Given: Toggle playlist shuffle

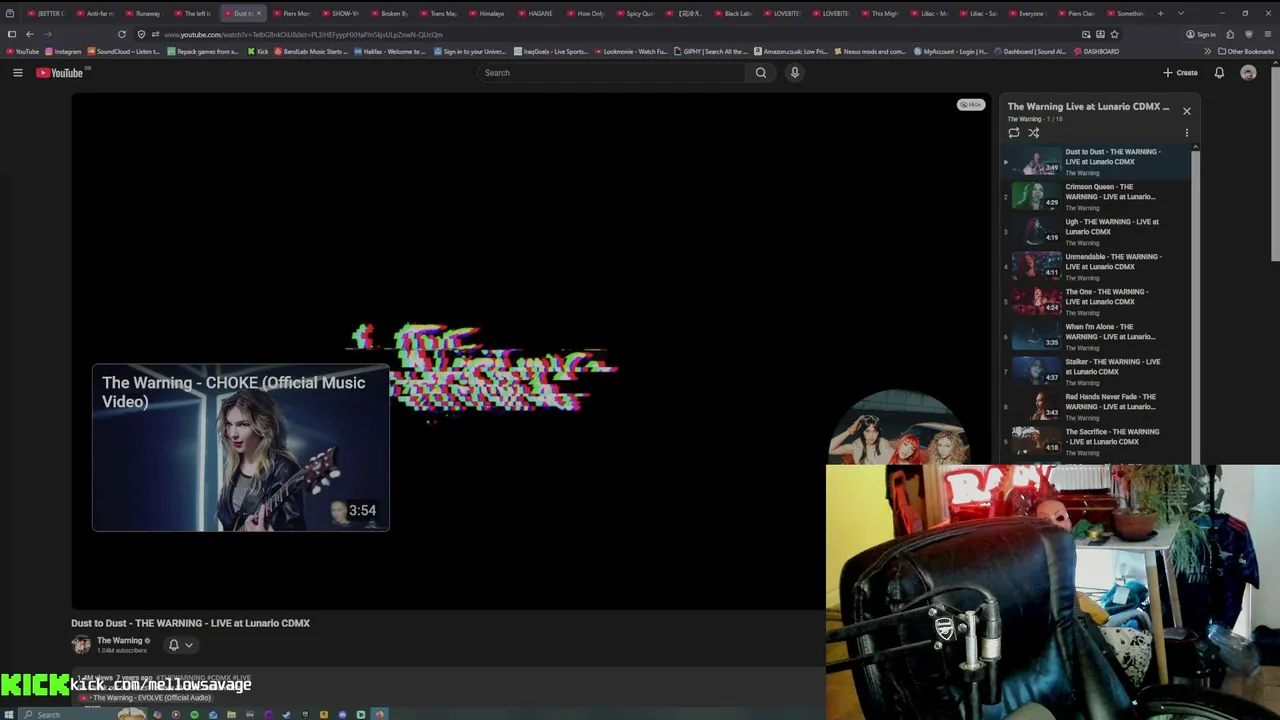Looking at the screenshot, I should coord(1034,133).
